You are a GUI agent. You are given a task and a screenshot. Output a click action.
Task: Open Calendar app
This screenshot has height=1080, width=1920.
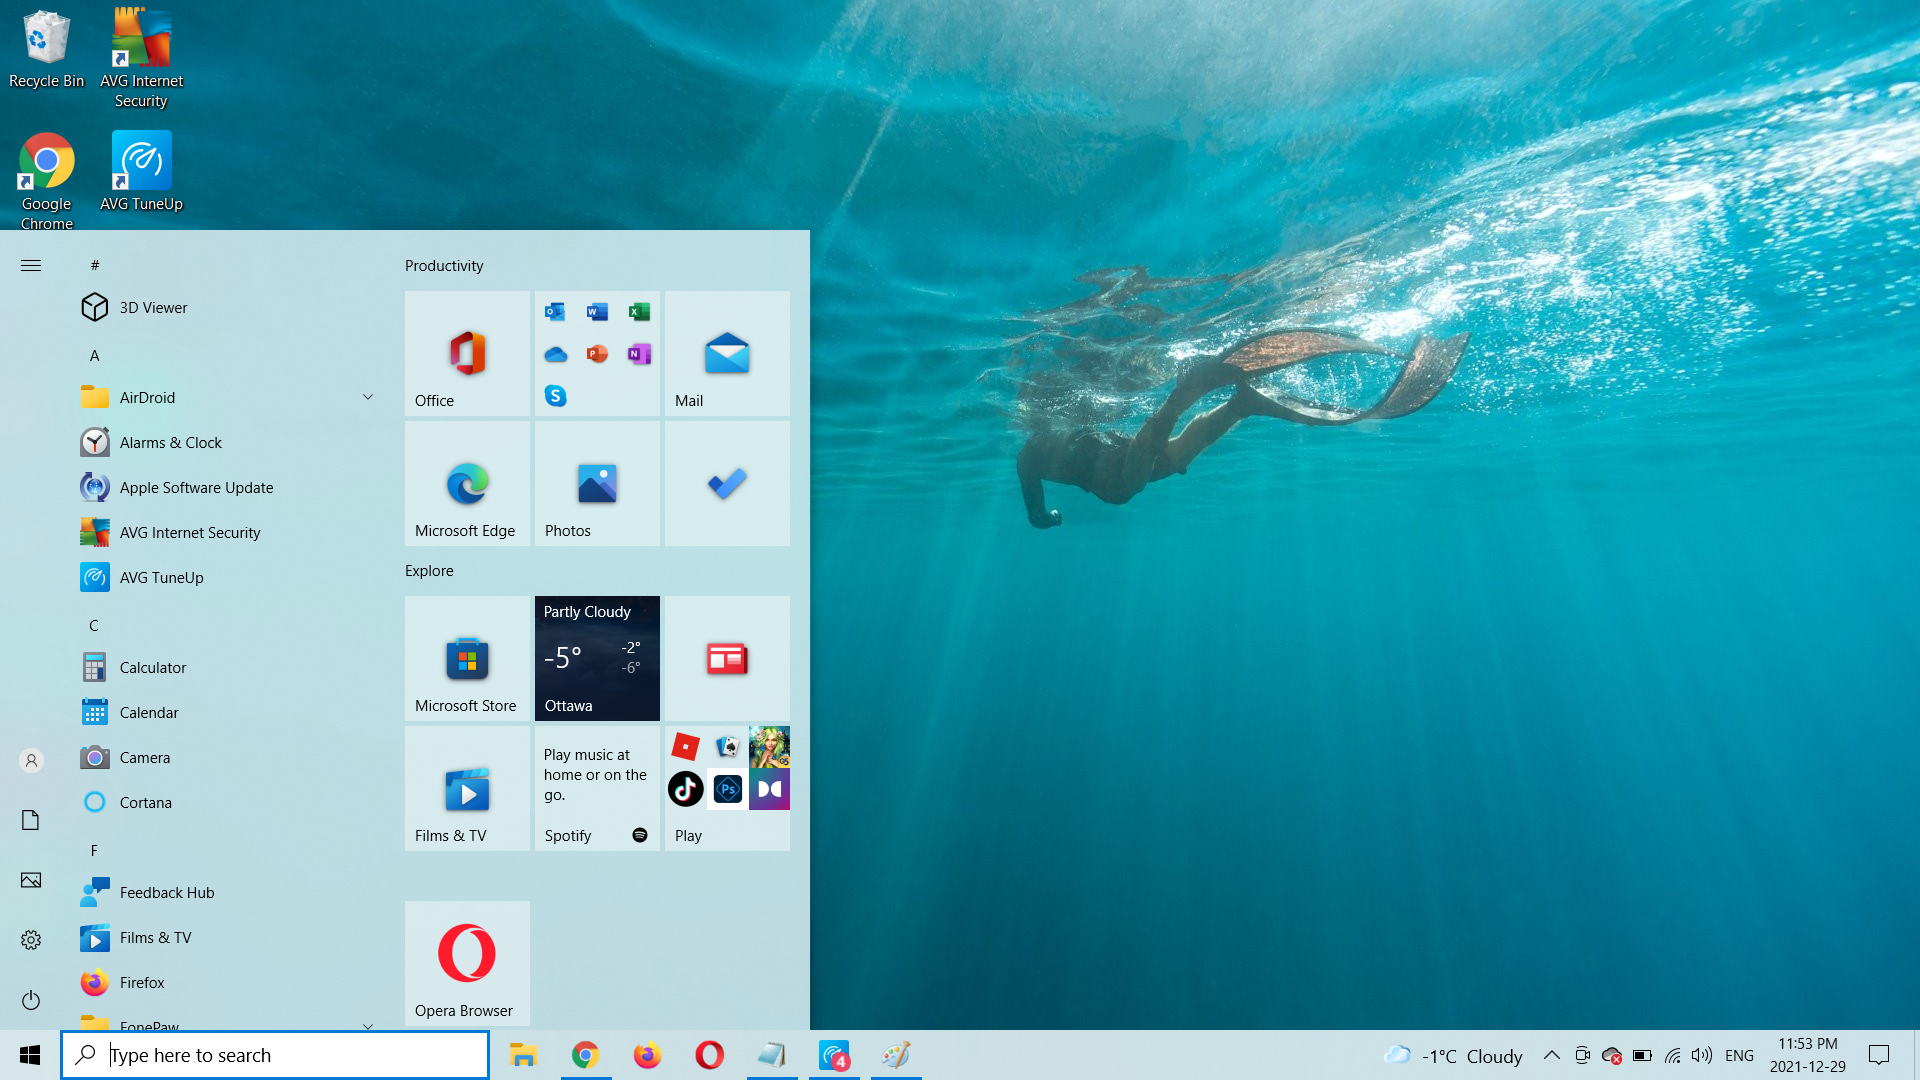pos(230,712)
